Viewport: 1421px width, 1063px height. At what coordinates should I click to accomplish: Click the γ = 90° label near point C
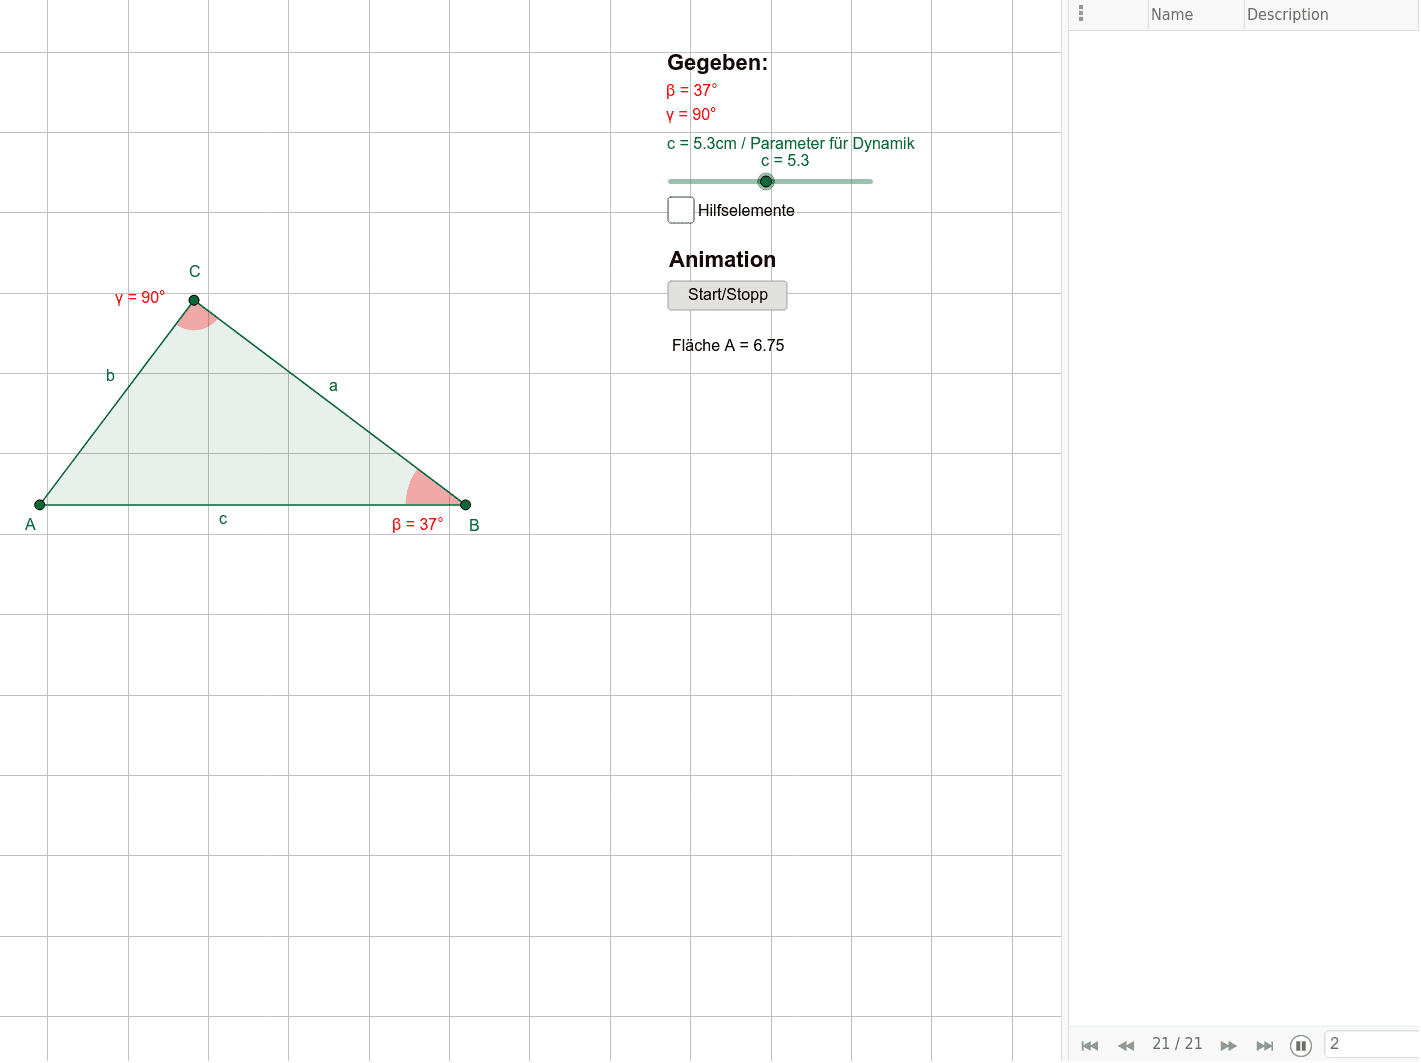pyautogui.click(x=140, y=298)
